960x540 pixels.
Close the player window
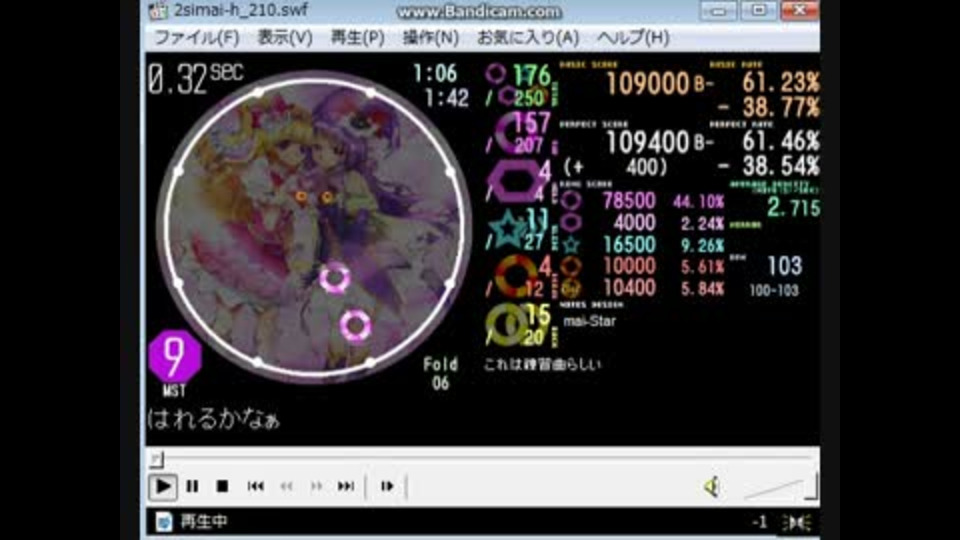point(800,10)
